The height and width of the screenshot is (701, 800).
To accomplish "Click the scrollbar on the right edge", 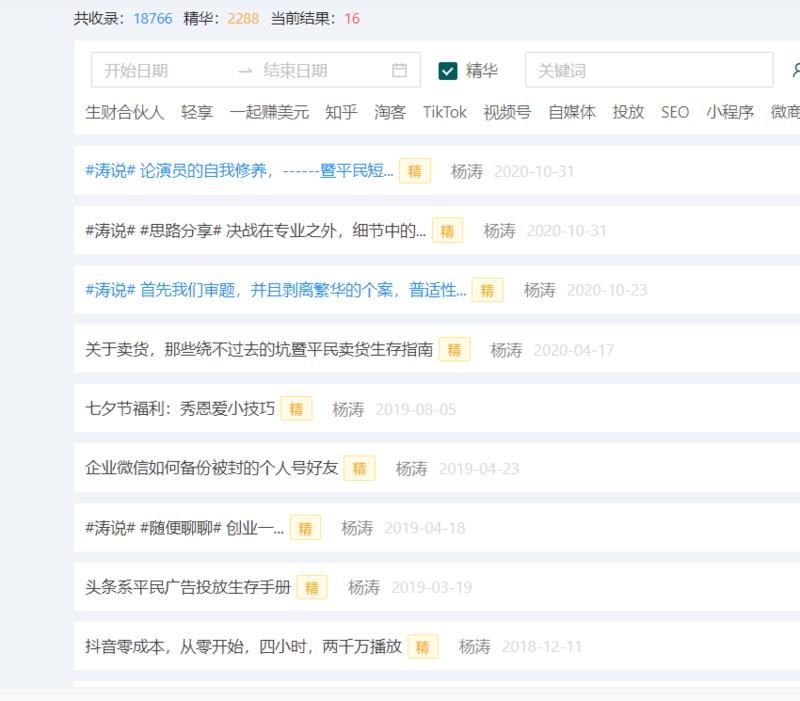I will 796,350.
